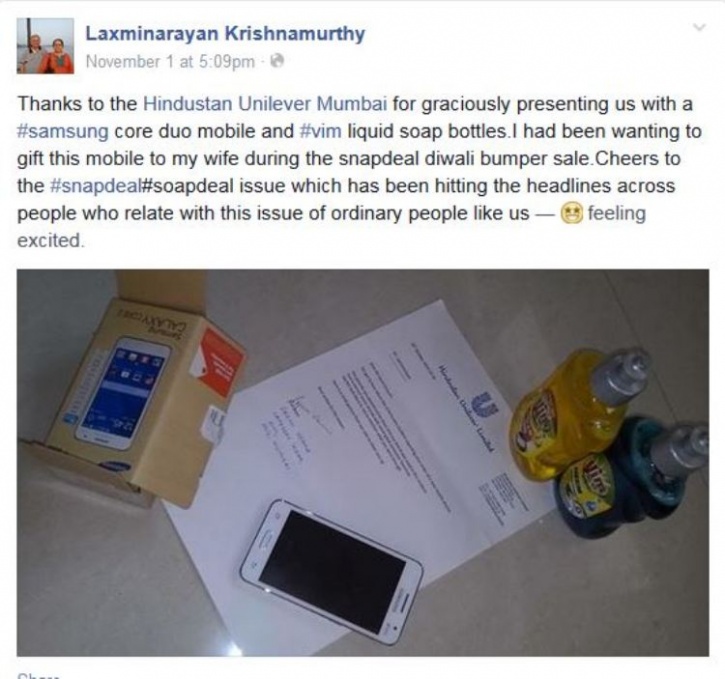The width and height of the screenshot is (725, 679).
Task: Open the attached photo of phone and letter
Action: (362, 462)
